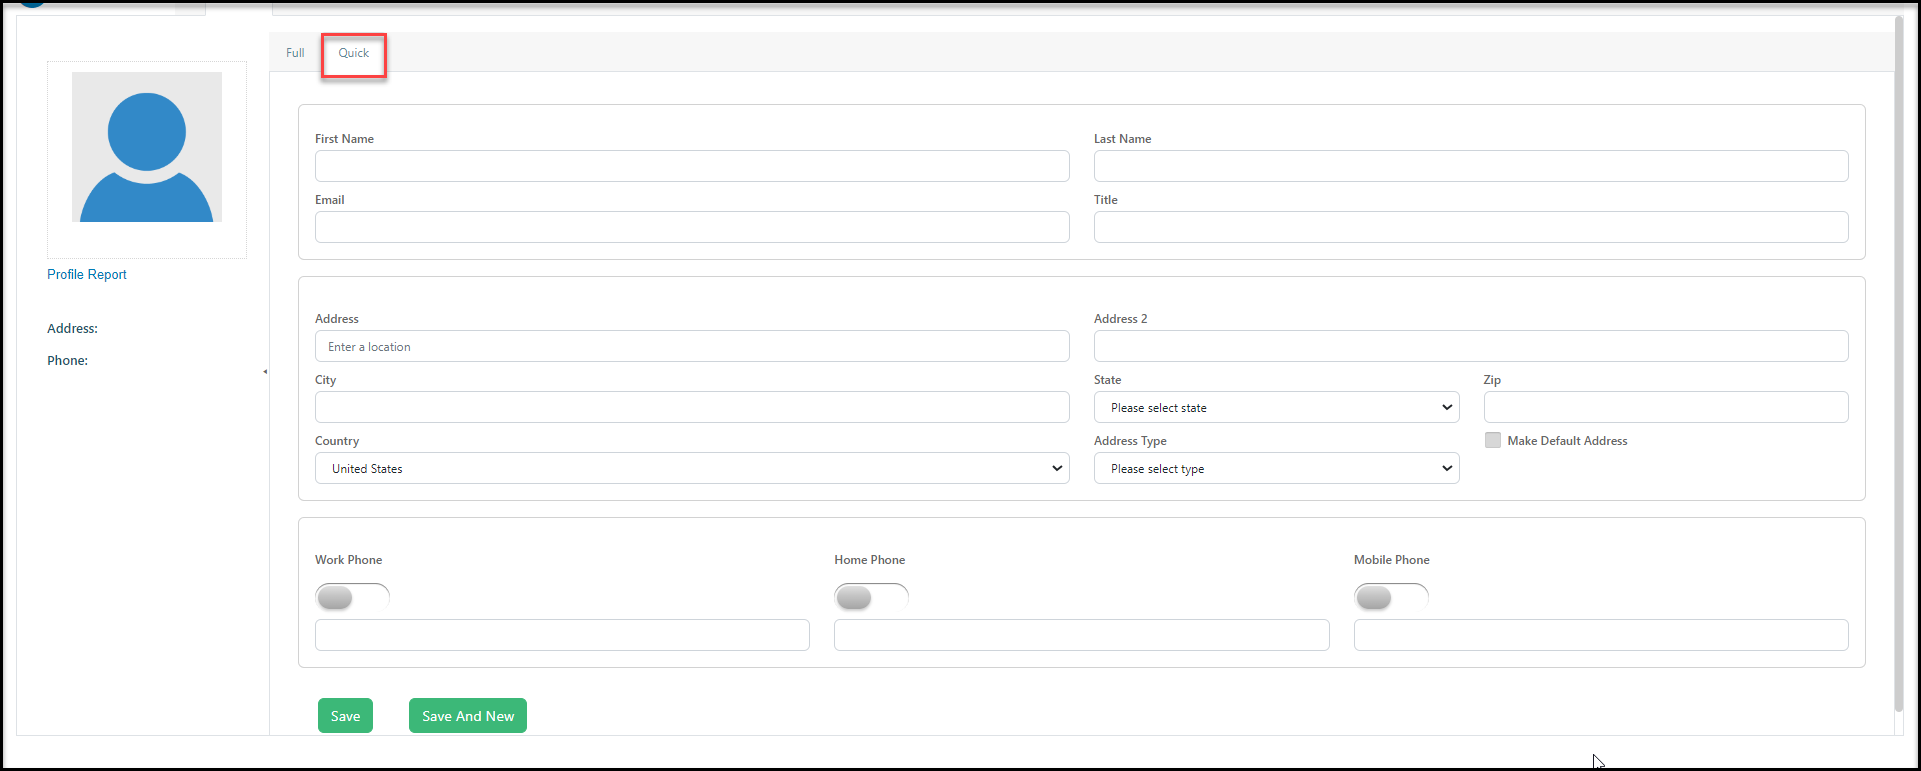
Task: Check the Make Default Address checkbox
Action: click(x=1493, y=440)
